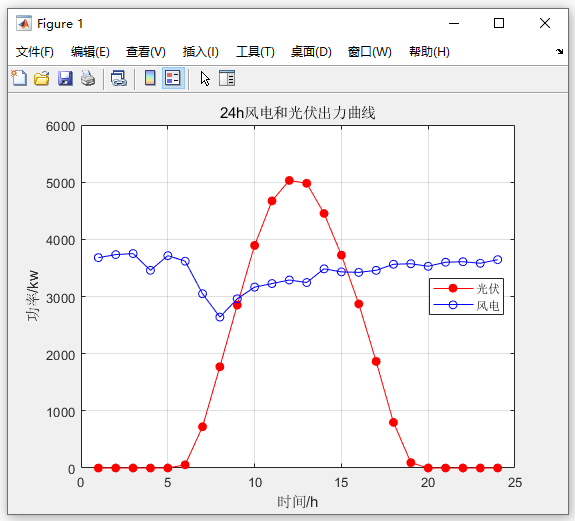
Task: Save the figure with the floppy disk icon
Action: tap(65, 78)
